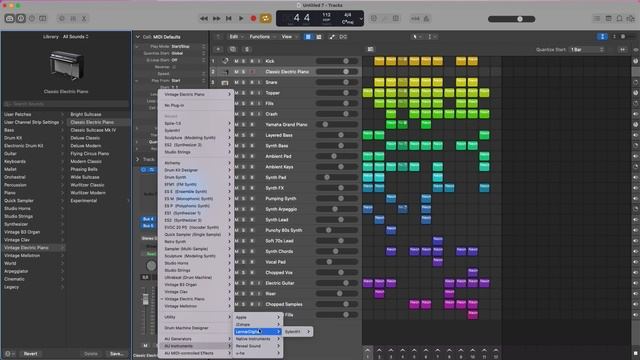Choose Drum Machine Designer menu item

click(196, 328)
